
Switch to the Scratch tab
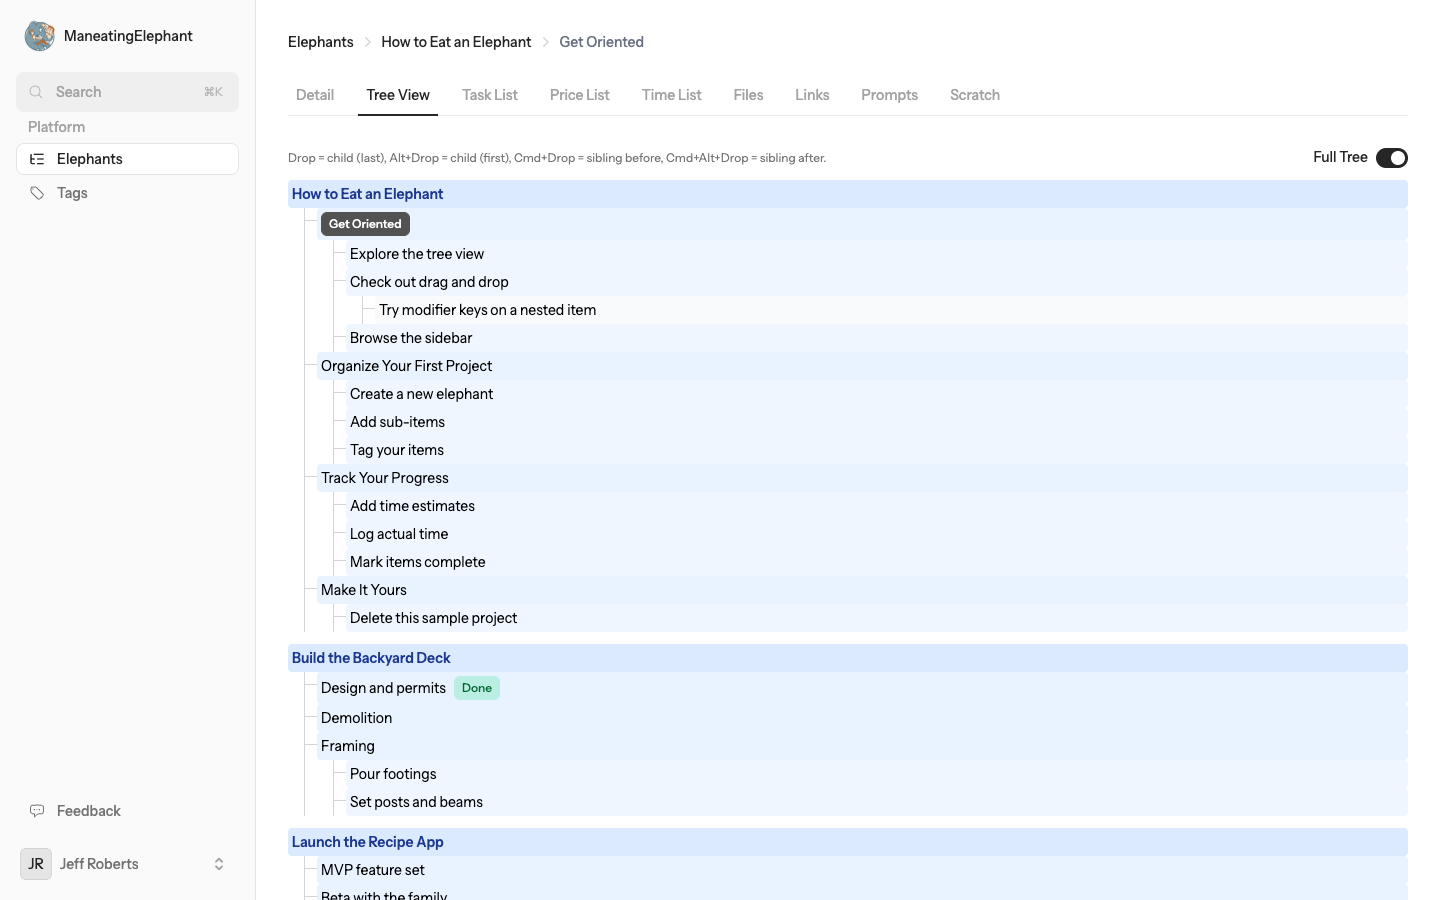pos(975,95)
